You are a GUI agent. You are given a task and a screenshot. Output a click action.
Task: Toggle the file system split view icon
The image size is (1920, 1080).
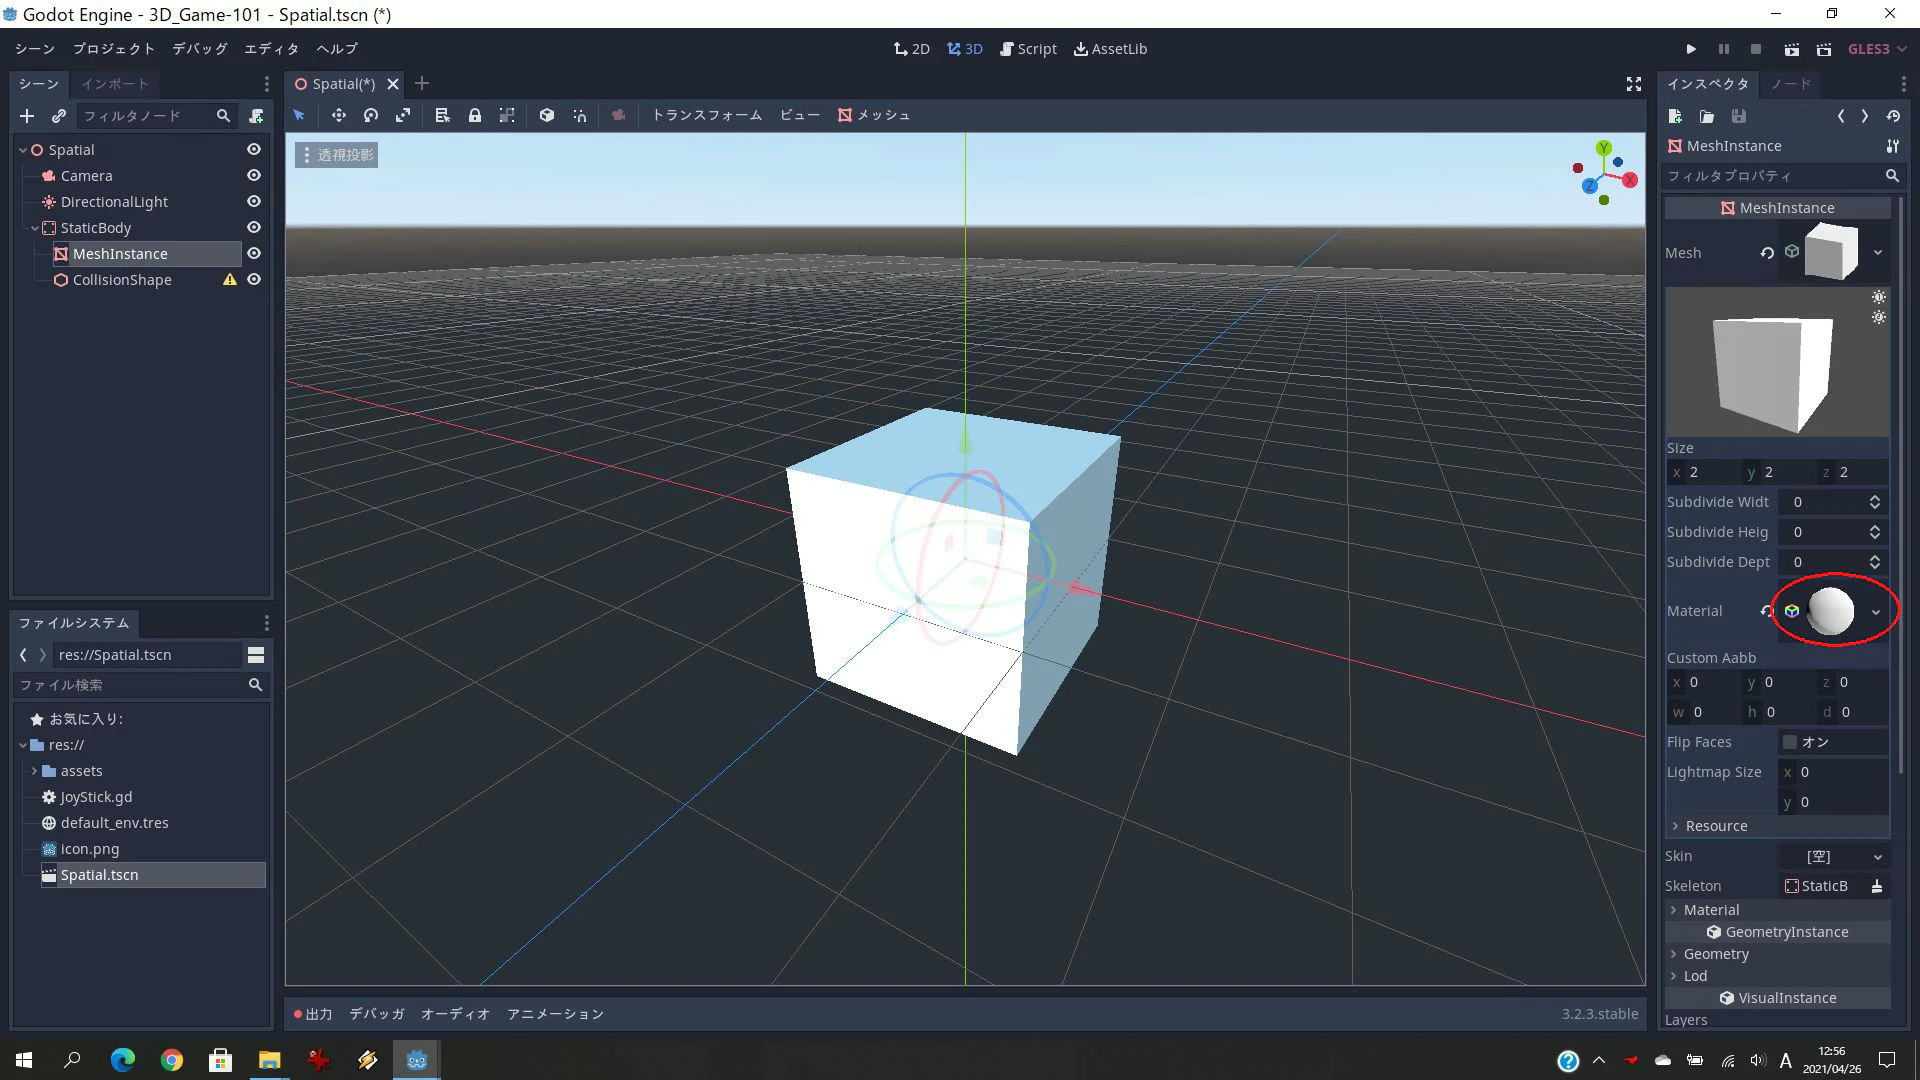coord(256,655)
